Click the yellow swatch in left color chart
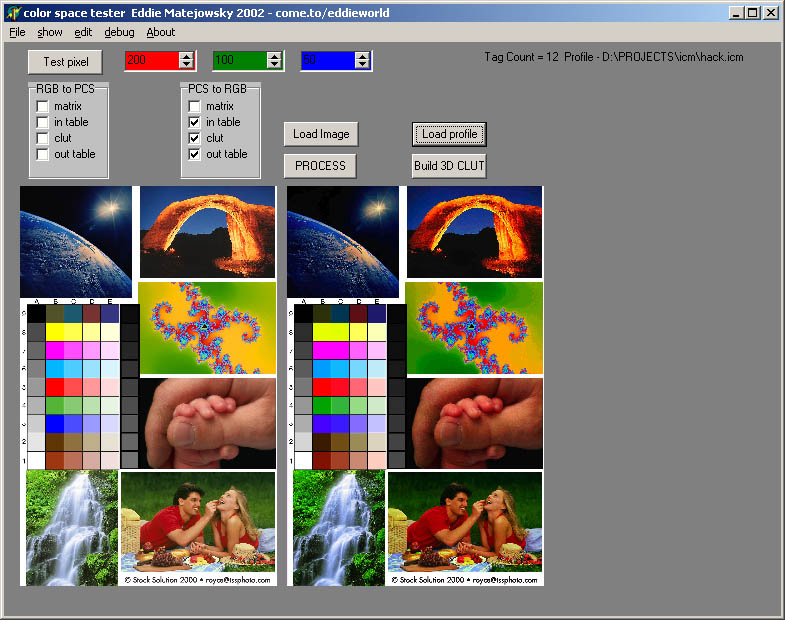The image size is (785, 620). [x=54, y=331]
